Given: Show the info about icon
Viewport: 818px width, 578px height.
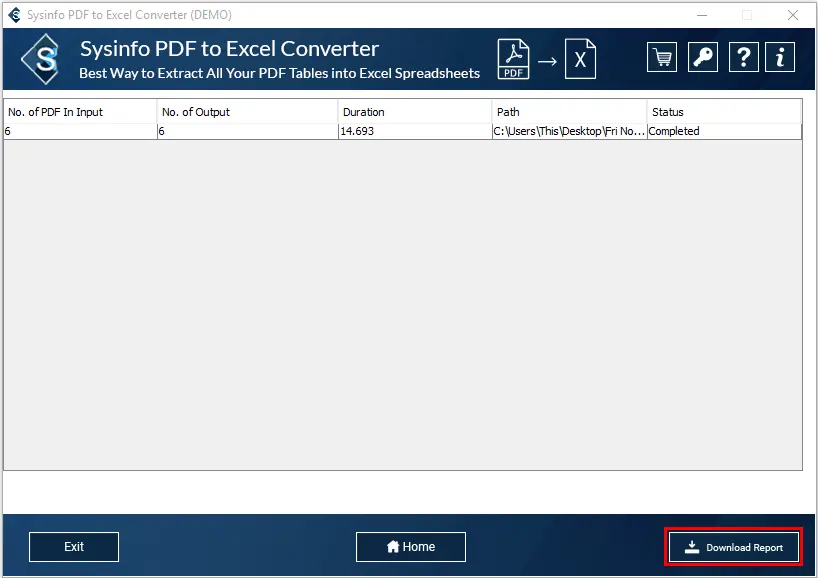Looking at the screenshot, I should (780, 57).
